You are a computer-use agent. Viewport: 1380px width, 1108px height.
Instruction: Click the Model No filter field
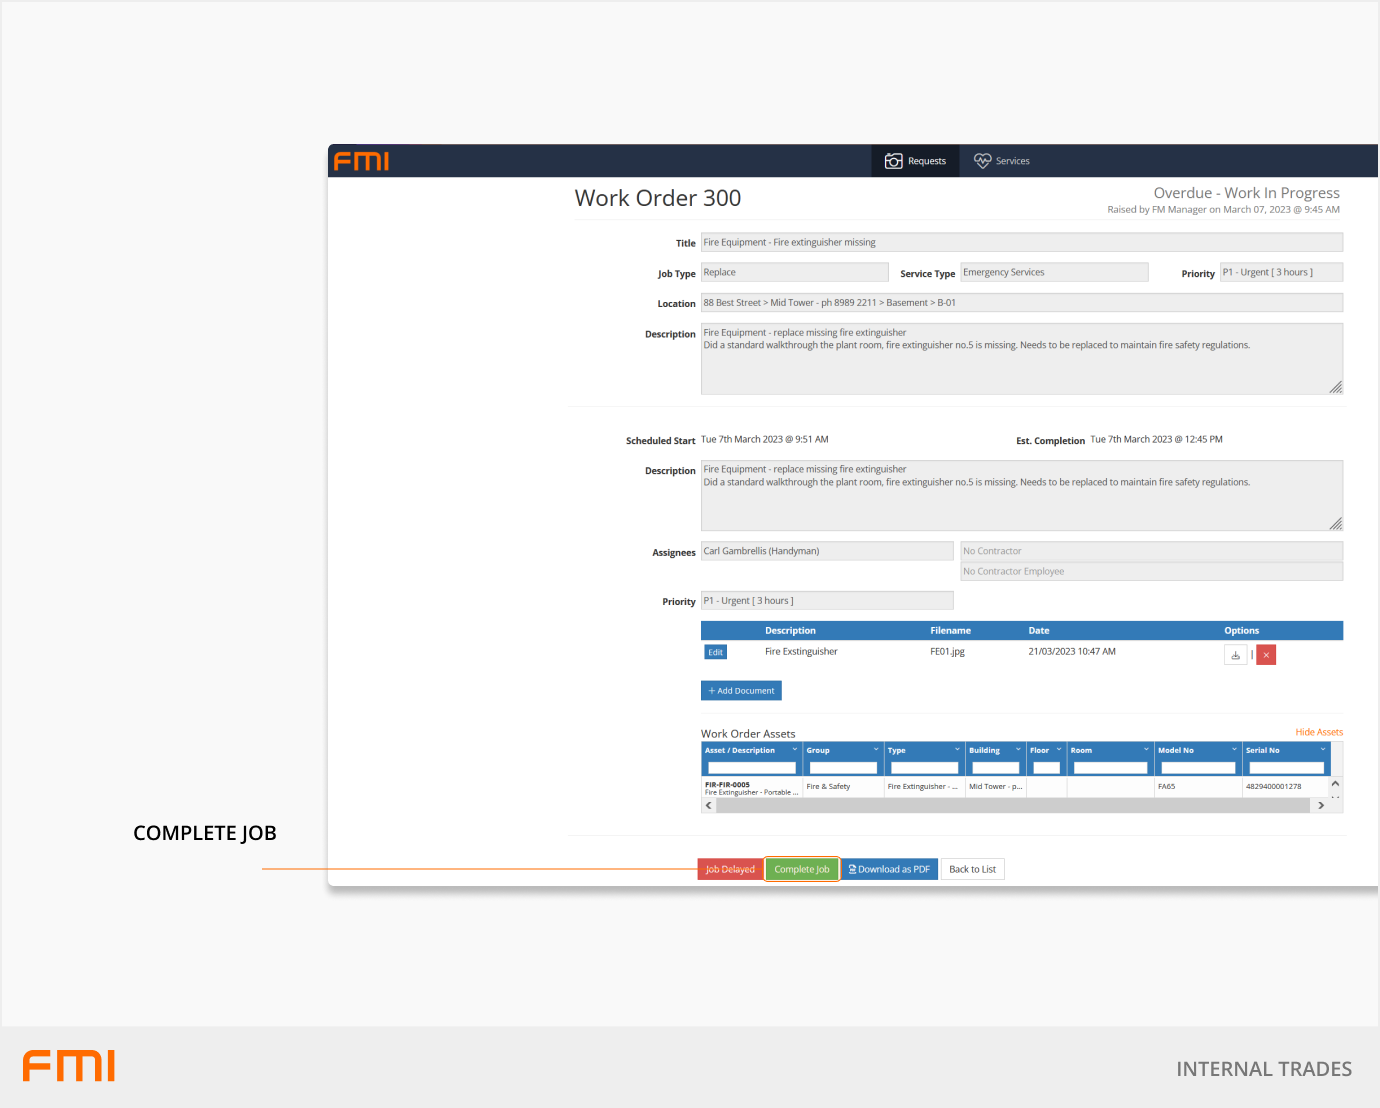point(1198,768)
